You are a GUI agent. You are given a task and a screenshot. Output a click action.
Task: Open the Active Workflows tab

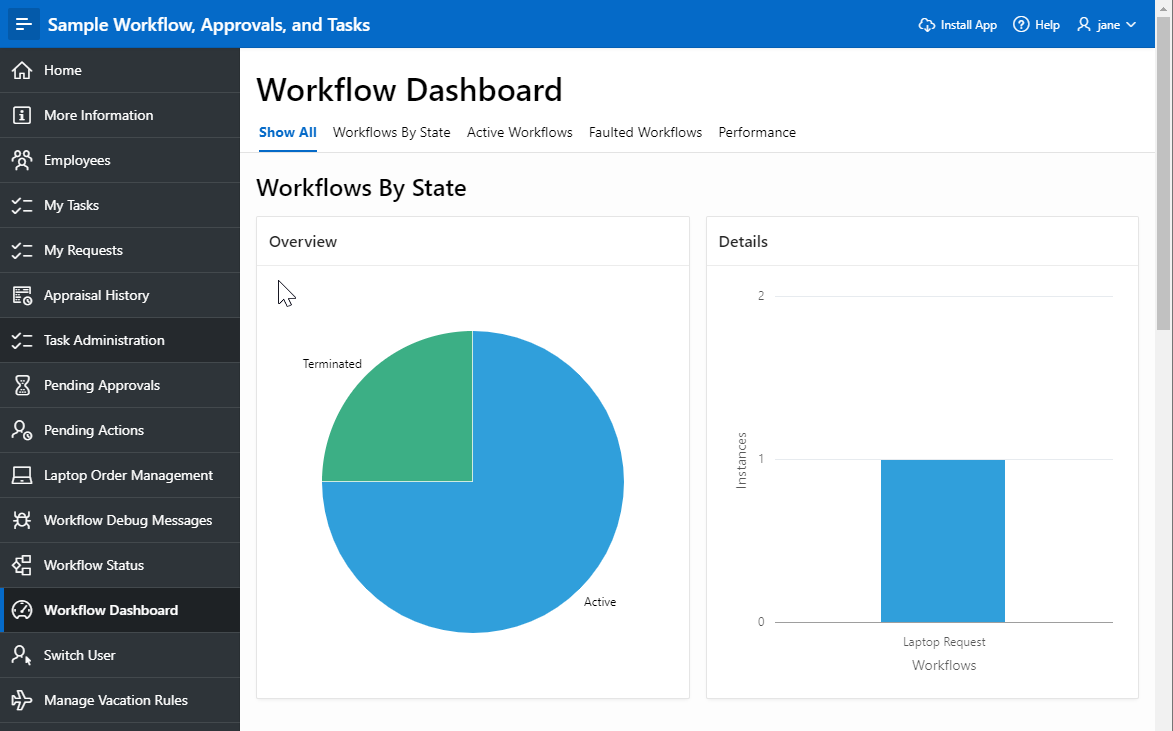[x=519, y=132]
